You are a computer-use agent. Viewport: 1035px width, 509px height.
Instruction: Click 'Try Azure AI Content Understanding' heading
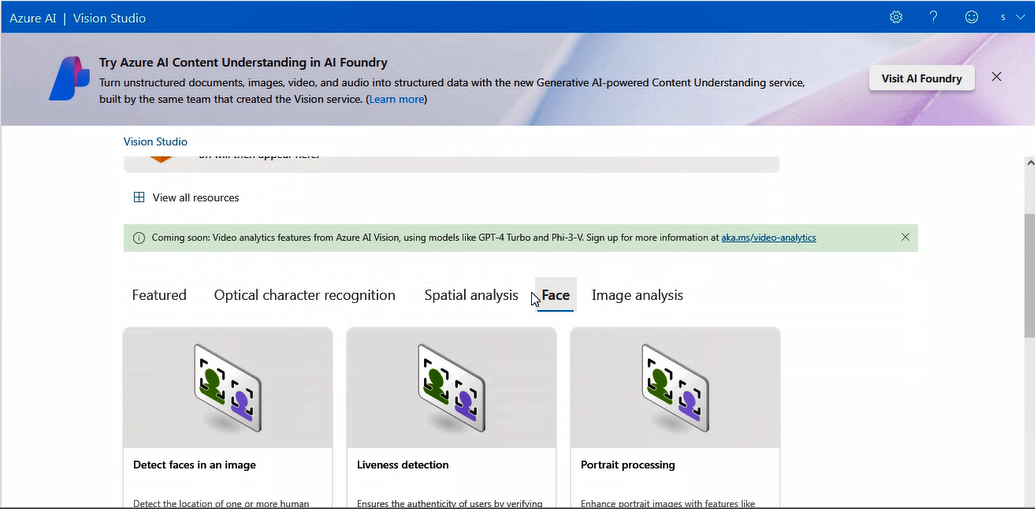pyautogui.click(x=243, y=63)
